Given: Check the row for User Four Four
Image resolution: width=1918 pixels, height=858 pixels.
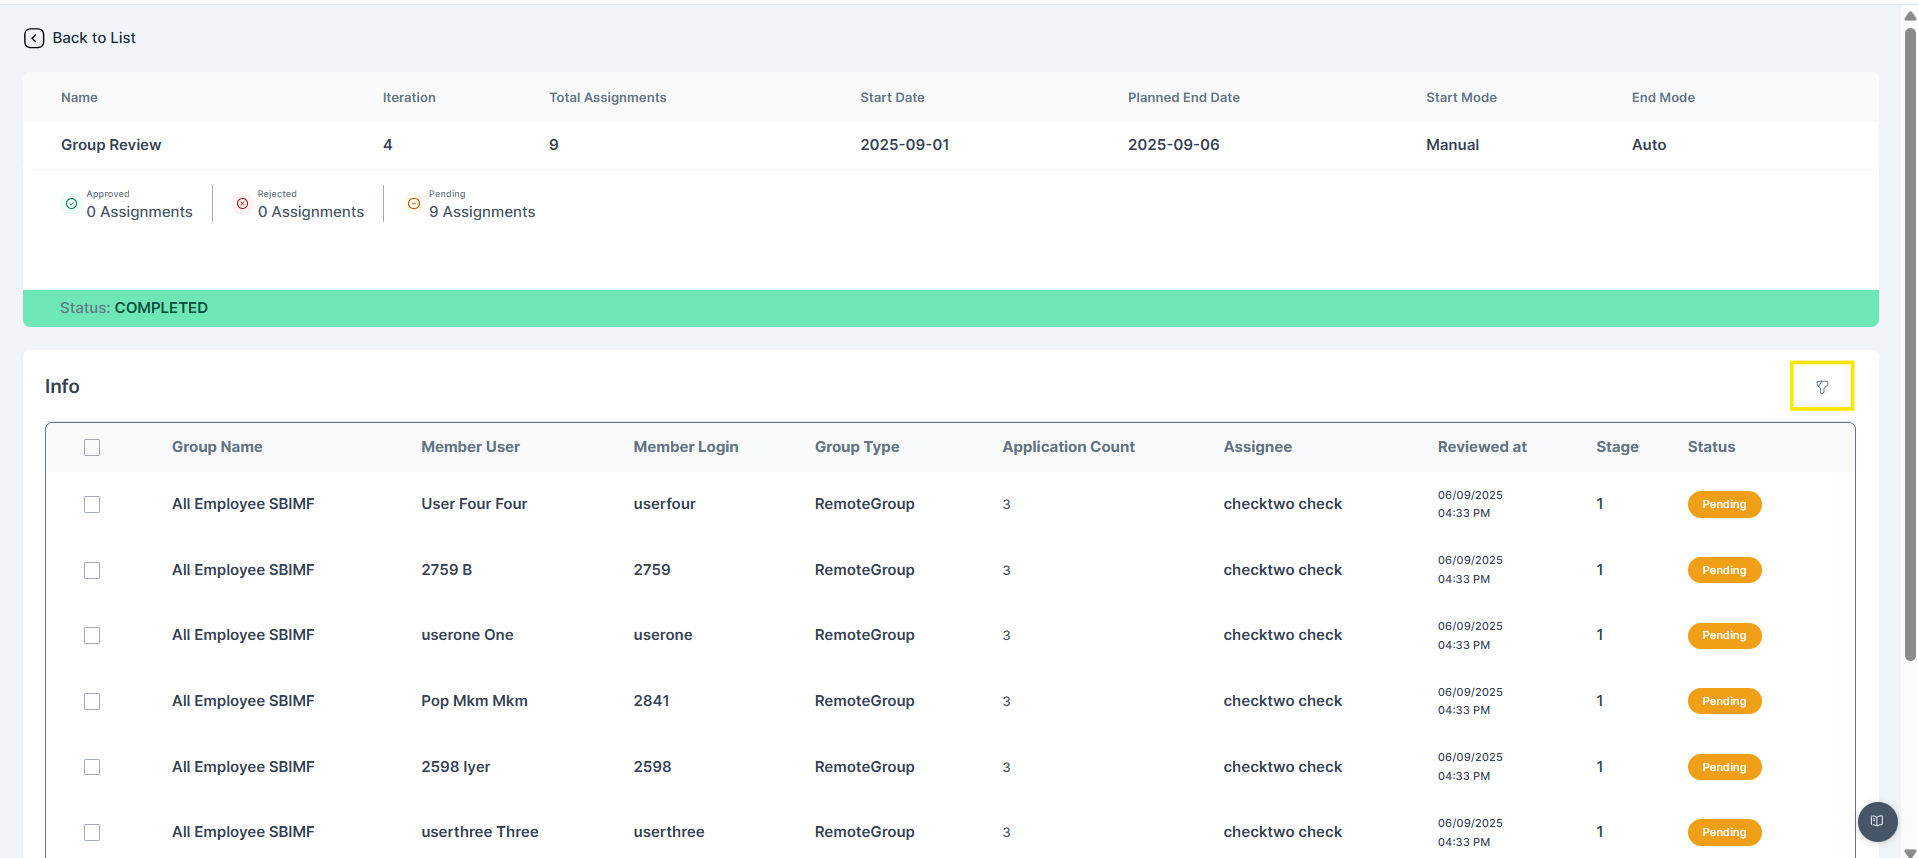Looking at the screenshot, I should (x=92, y=504).
